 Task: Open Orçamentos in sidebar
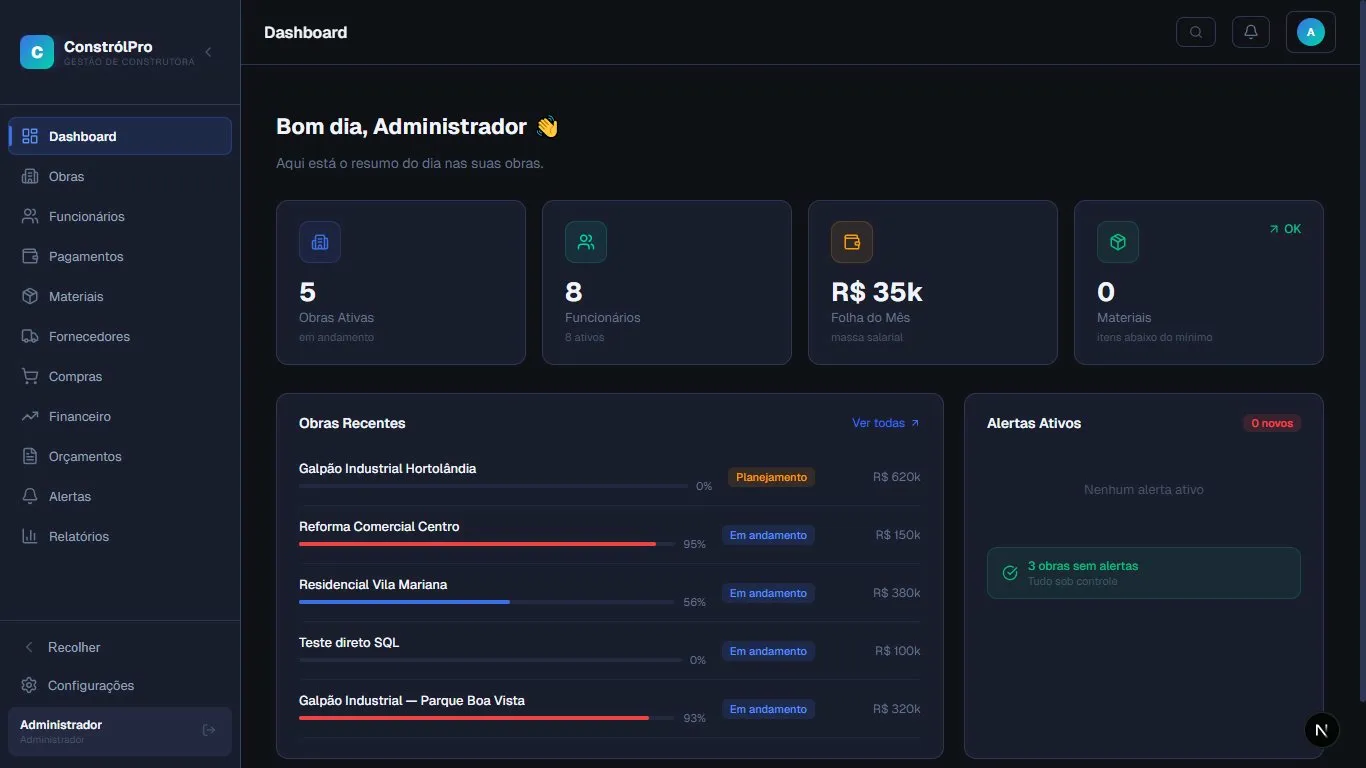click(120, 456)
